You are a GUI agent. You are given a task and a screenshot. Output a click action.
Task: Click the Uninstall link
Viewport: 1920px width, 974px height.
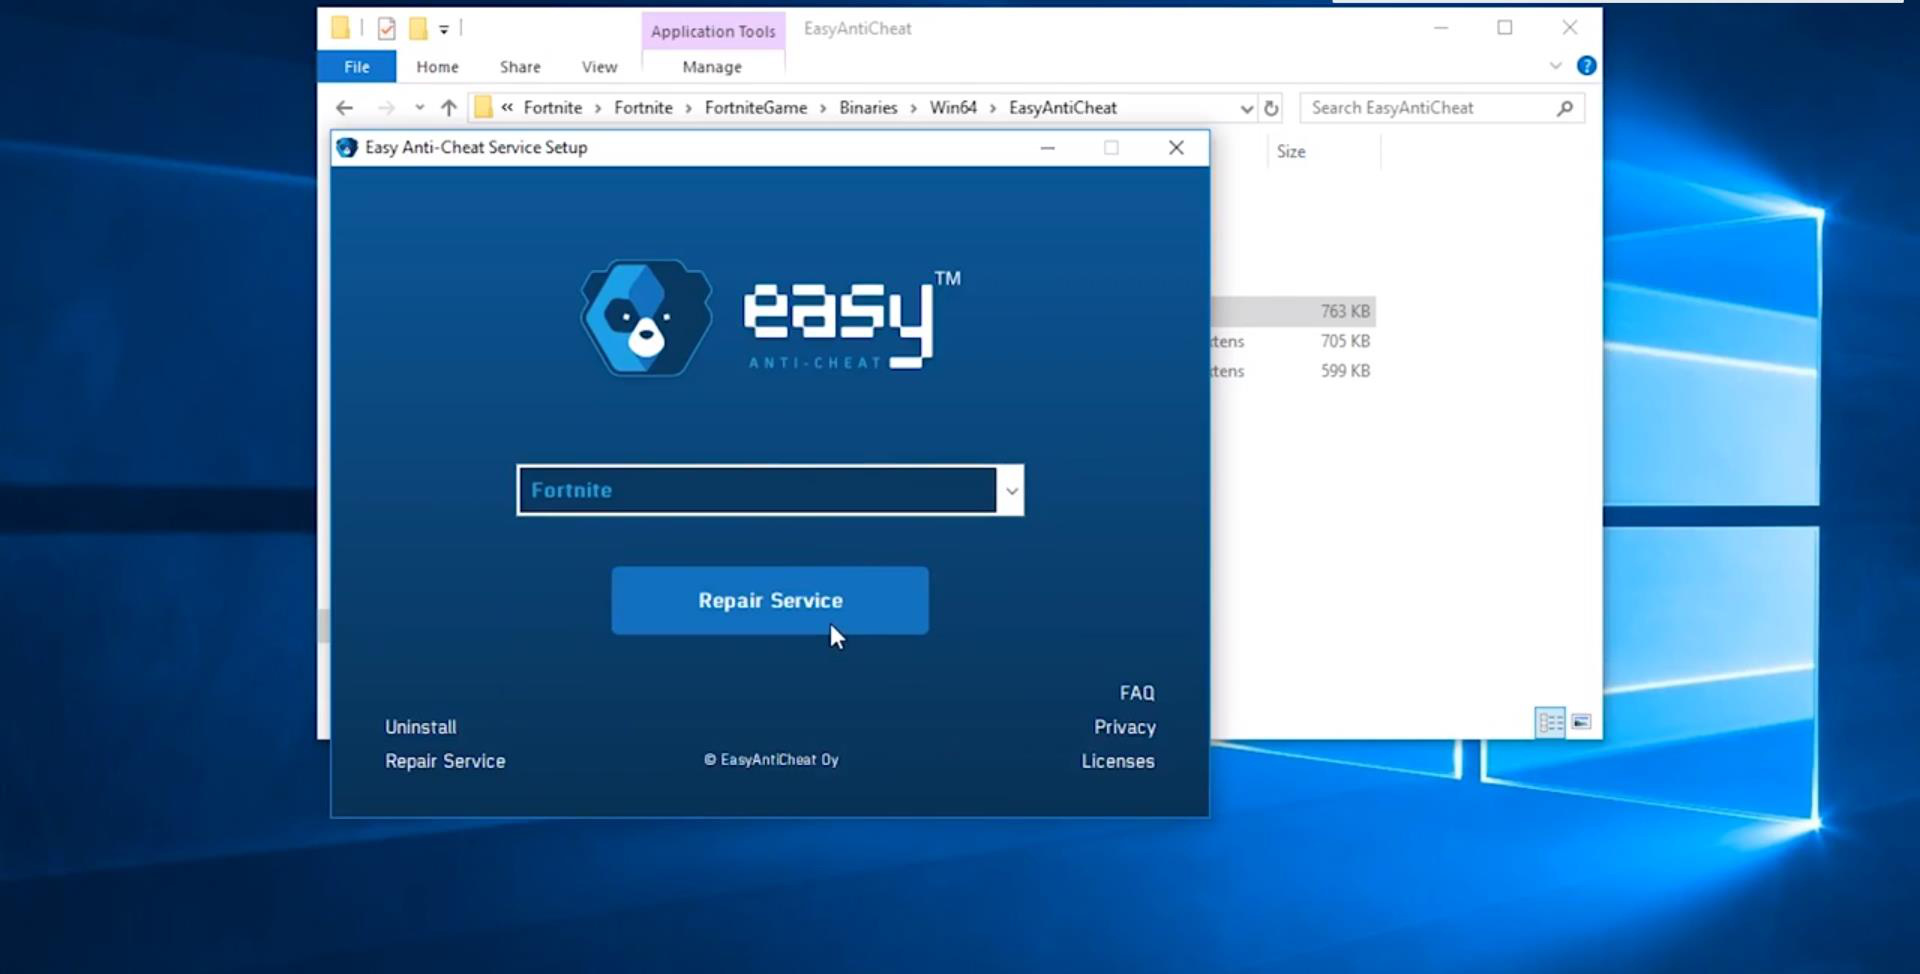click(420, 727)
